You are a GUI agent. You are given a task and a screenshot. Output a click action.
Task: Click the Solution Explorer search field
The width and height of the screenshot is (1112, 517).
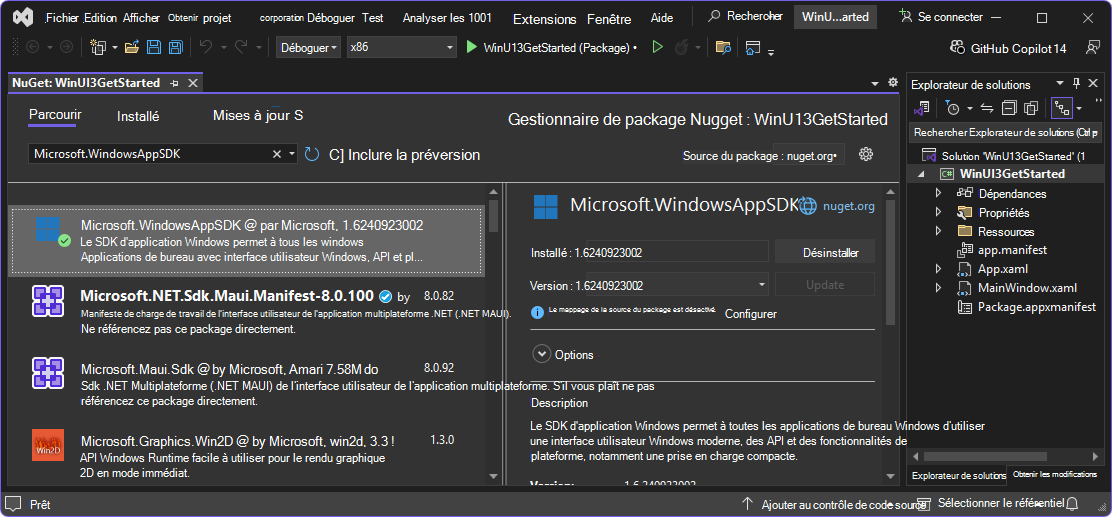click(x=1005, y=133)
